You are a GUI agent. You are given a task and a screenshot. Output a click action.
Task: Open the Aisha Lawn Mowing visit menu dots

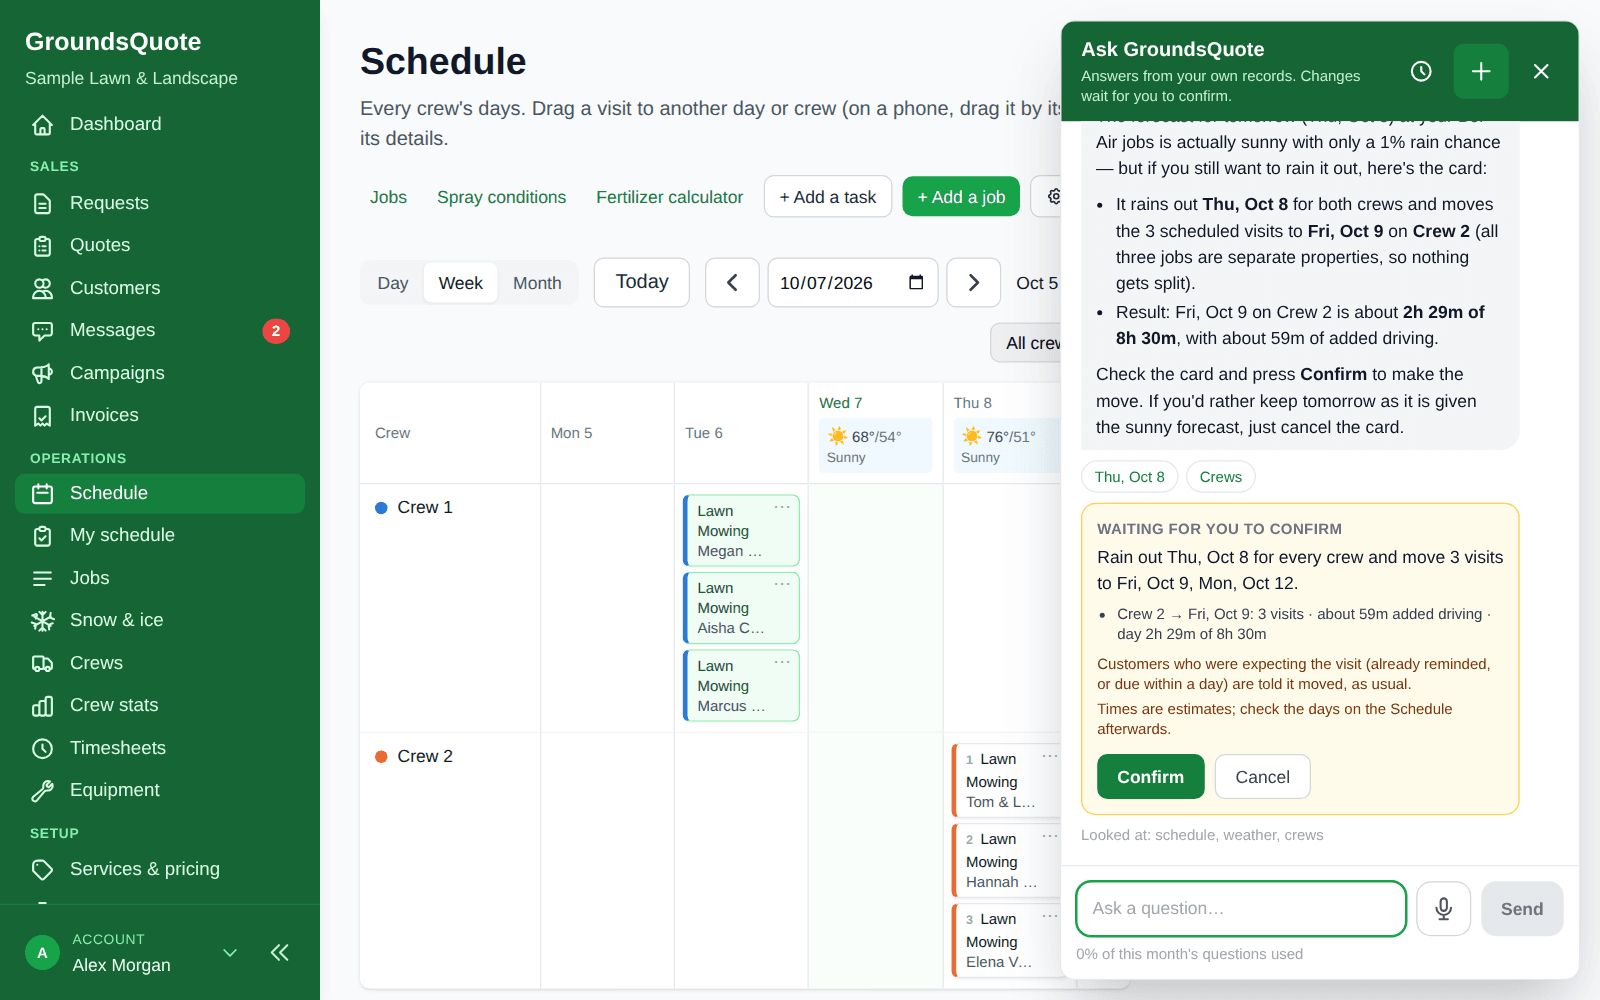tap(782, 585)
